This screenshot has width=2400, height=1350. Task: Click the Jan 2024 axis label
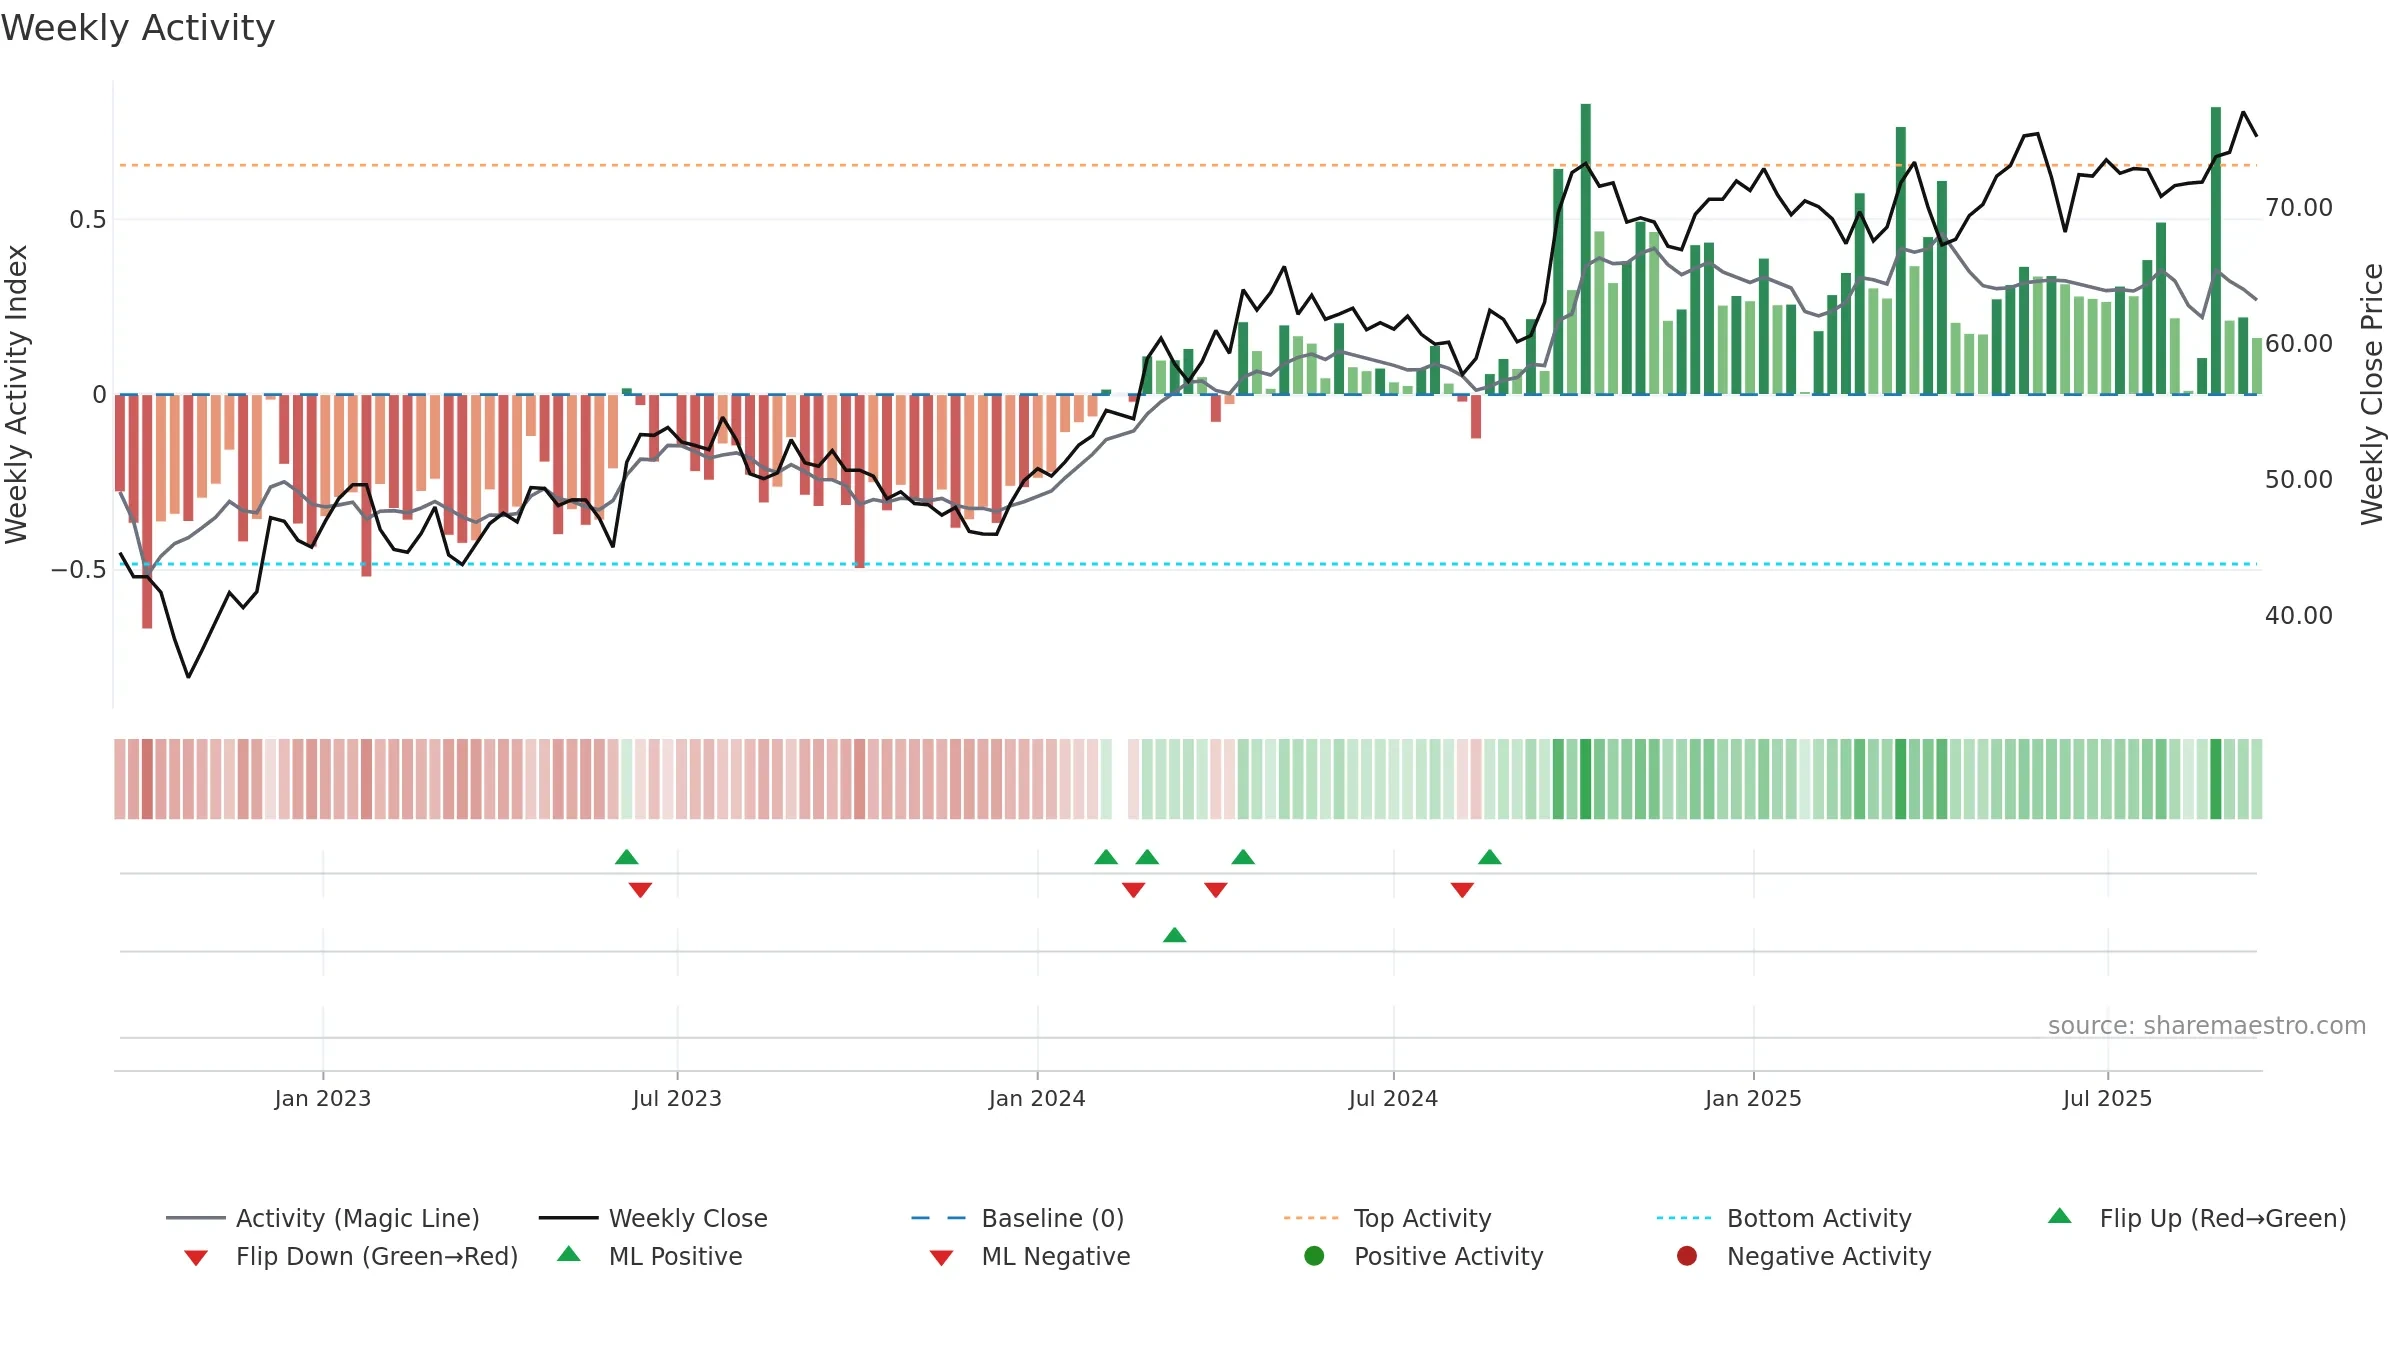1037,1098
